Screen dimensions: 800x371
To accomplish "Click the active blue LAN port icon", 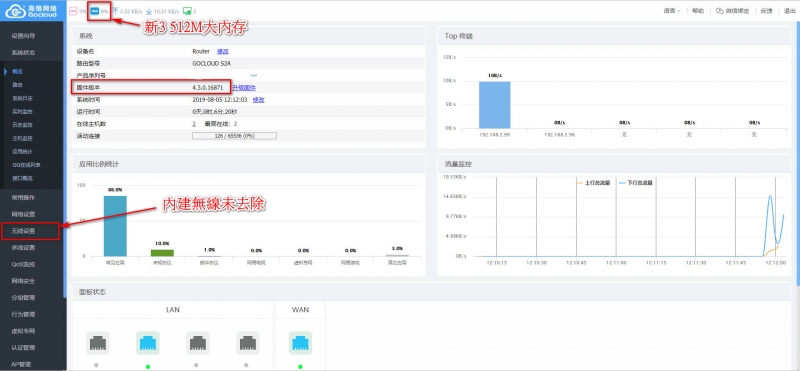I will 147,343.
